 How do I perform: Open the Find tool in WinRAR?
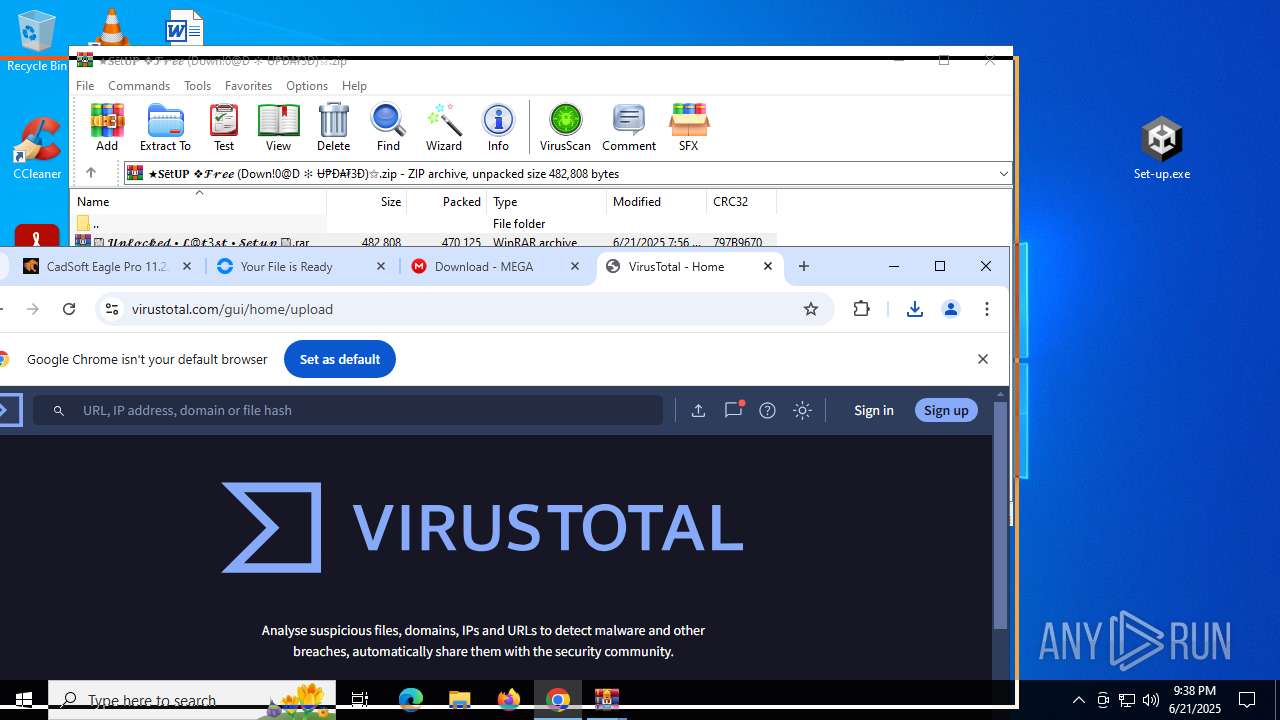(x=388, y=127)
